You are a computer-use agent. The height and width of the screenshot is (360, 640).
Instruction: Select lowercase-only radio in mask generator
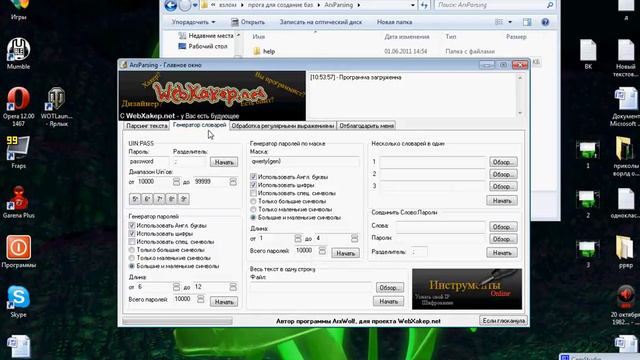click(x=253, y=209)
